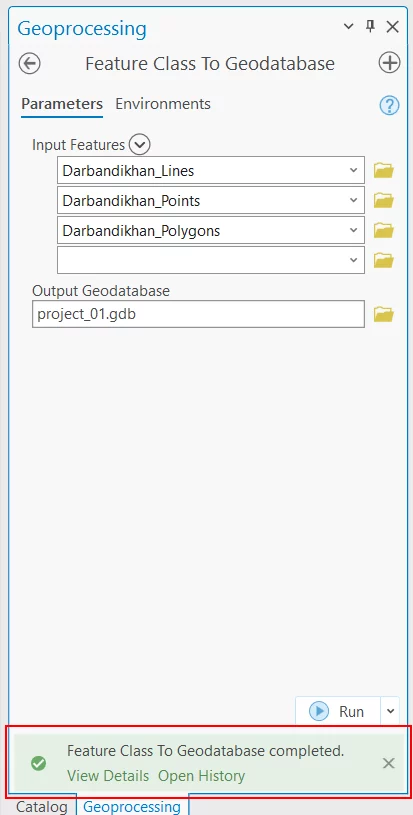Open the View Details link
This screenshot has width=413, height=815.
click(108, 776)
